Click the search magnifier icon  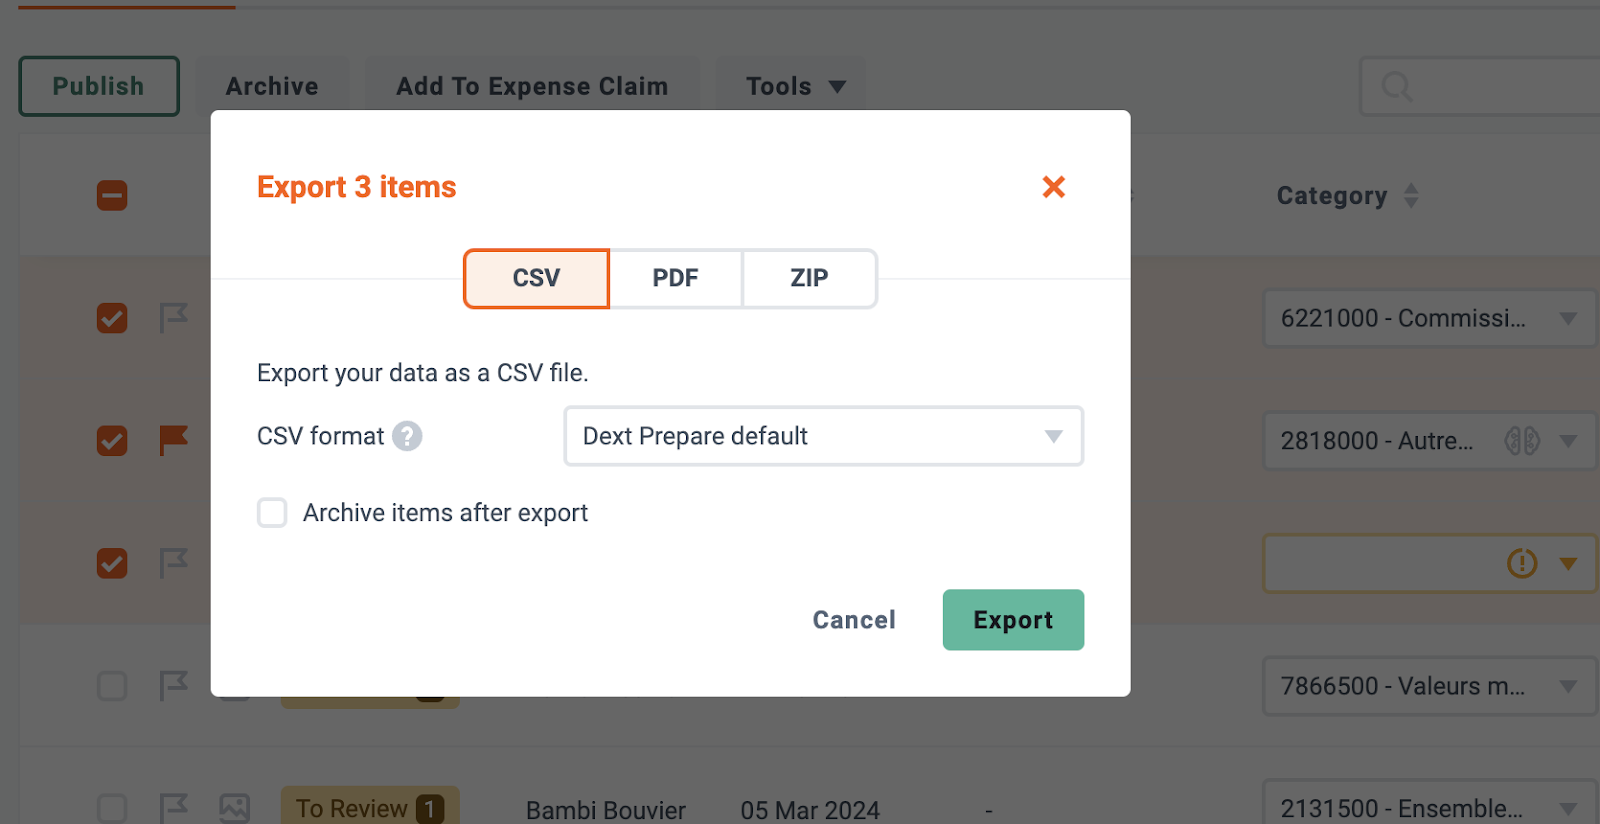point(1397,87)
